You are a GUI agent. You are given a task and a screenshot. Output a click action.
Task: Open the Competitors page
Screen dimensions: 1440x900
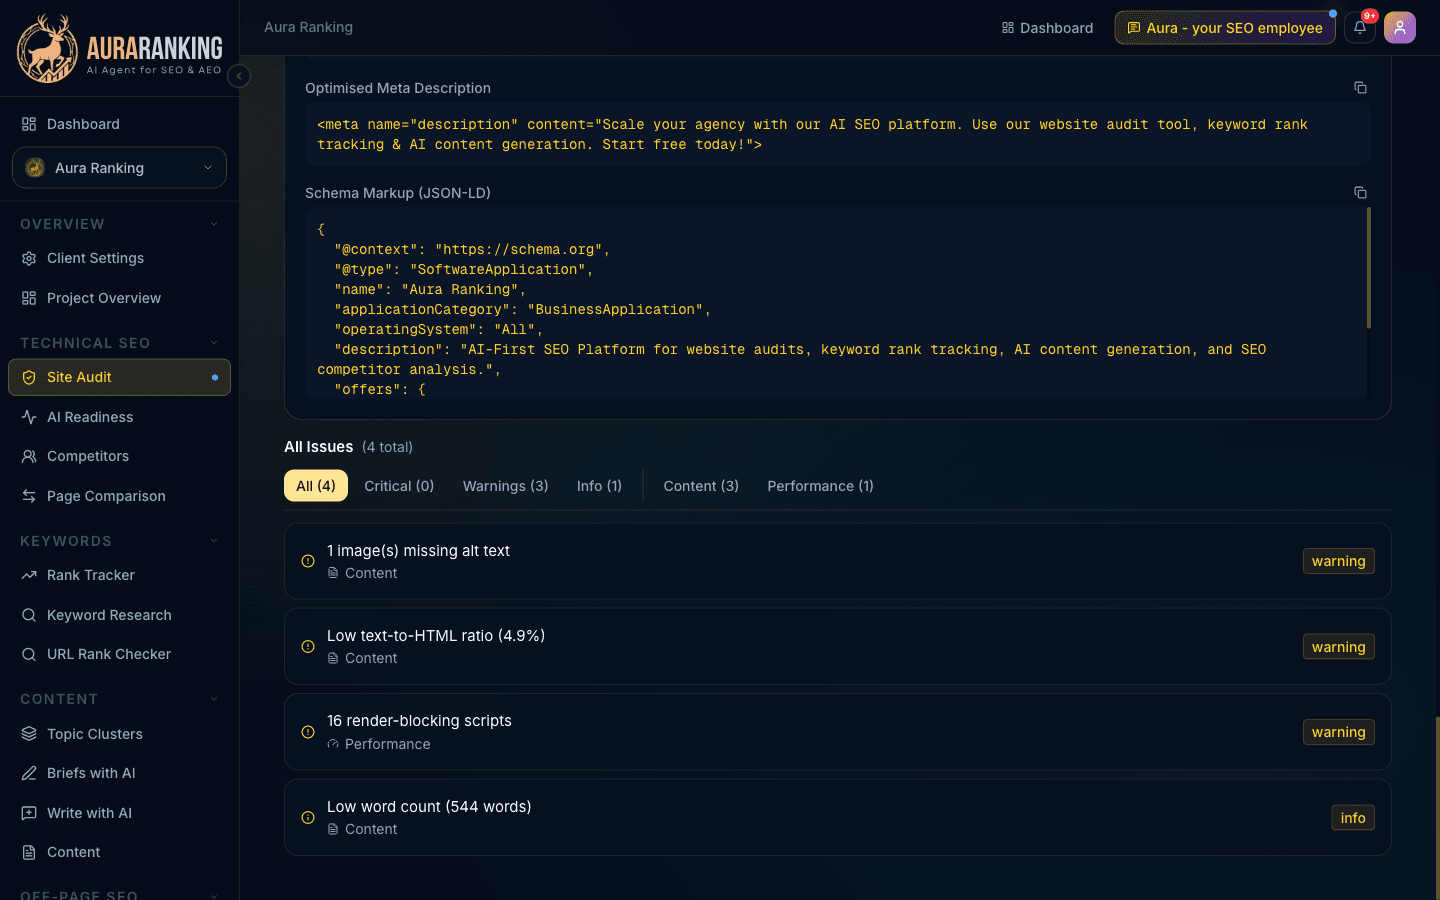coord(119,456)
